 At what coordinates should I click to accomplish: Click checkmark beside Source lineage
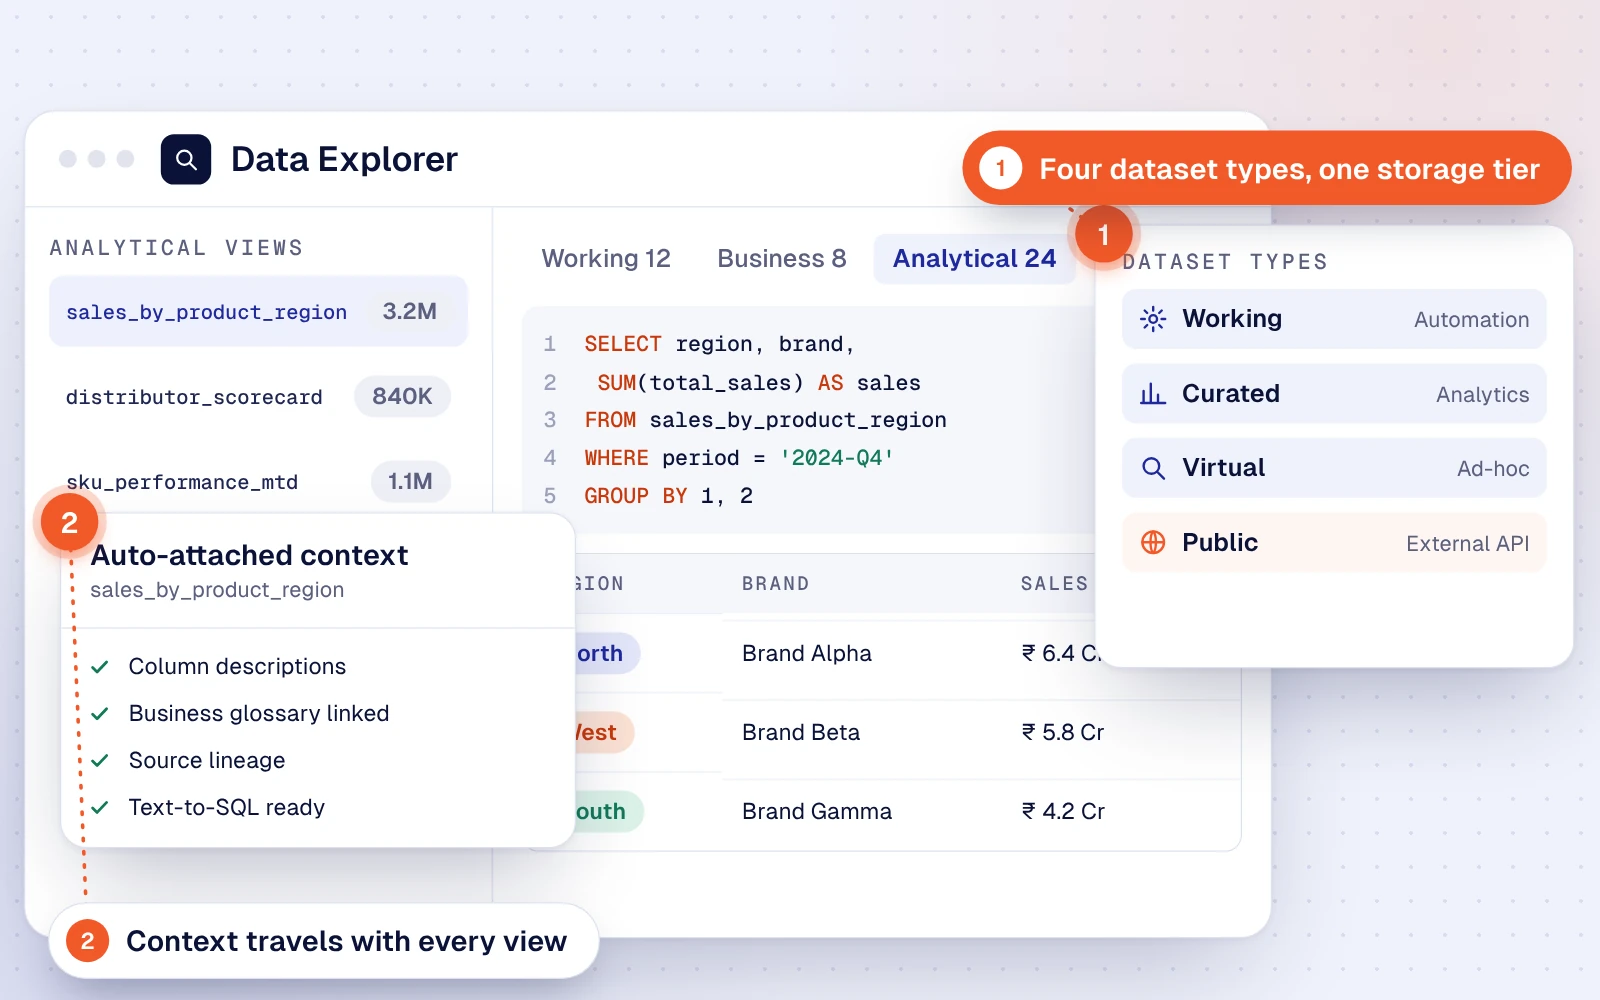pyautogui.click(x=100, y=761)
